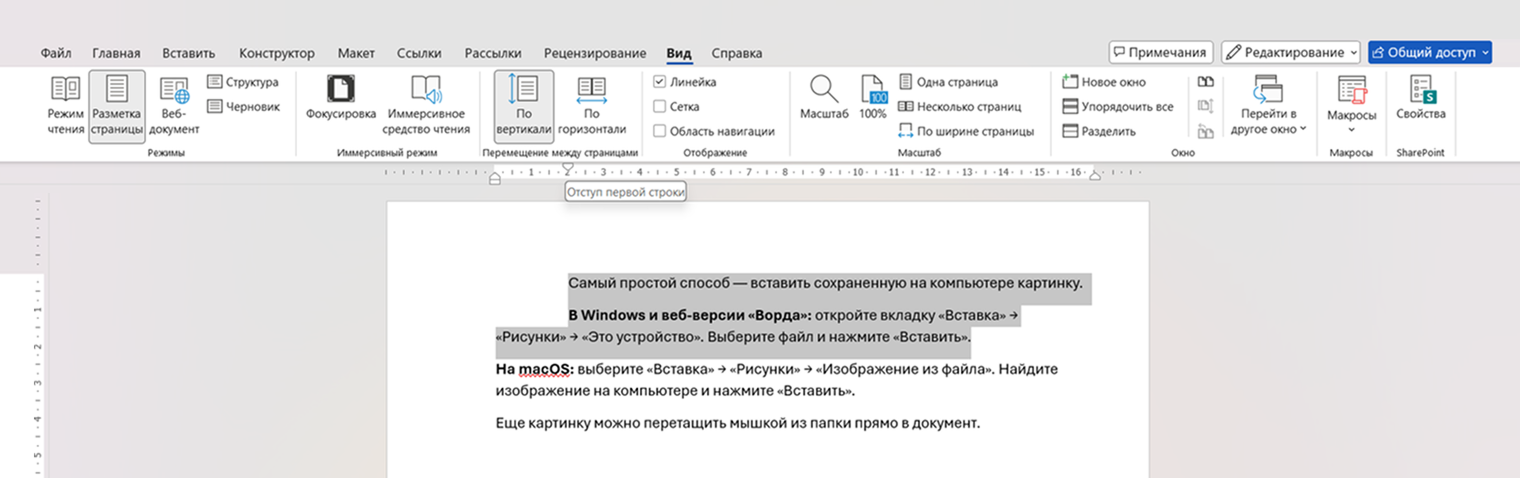Activate Фокусировка mode
The width and height of the screenshot is (1520, 478).
point(341,98)
